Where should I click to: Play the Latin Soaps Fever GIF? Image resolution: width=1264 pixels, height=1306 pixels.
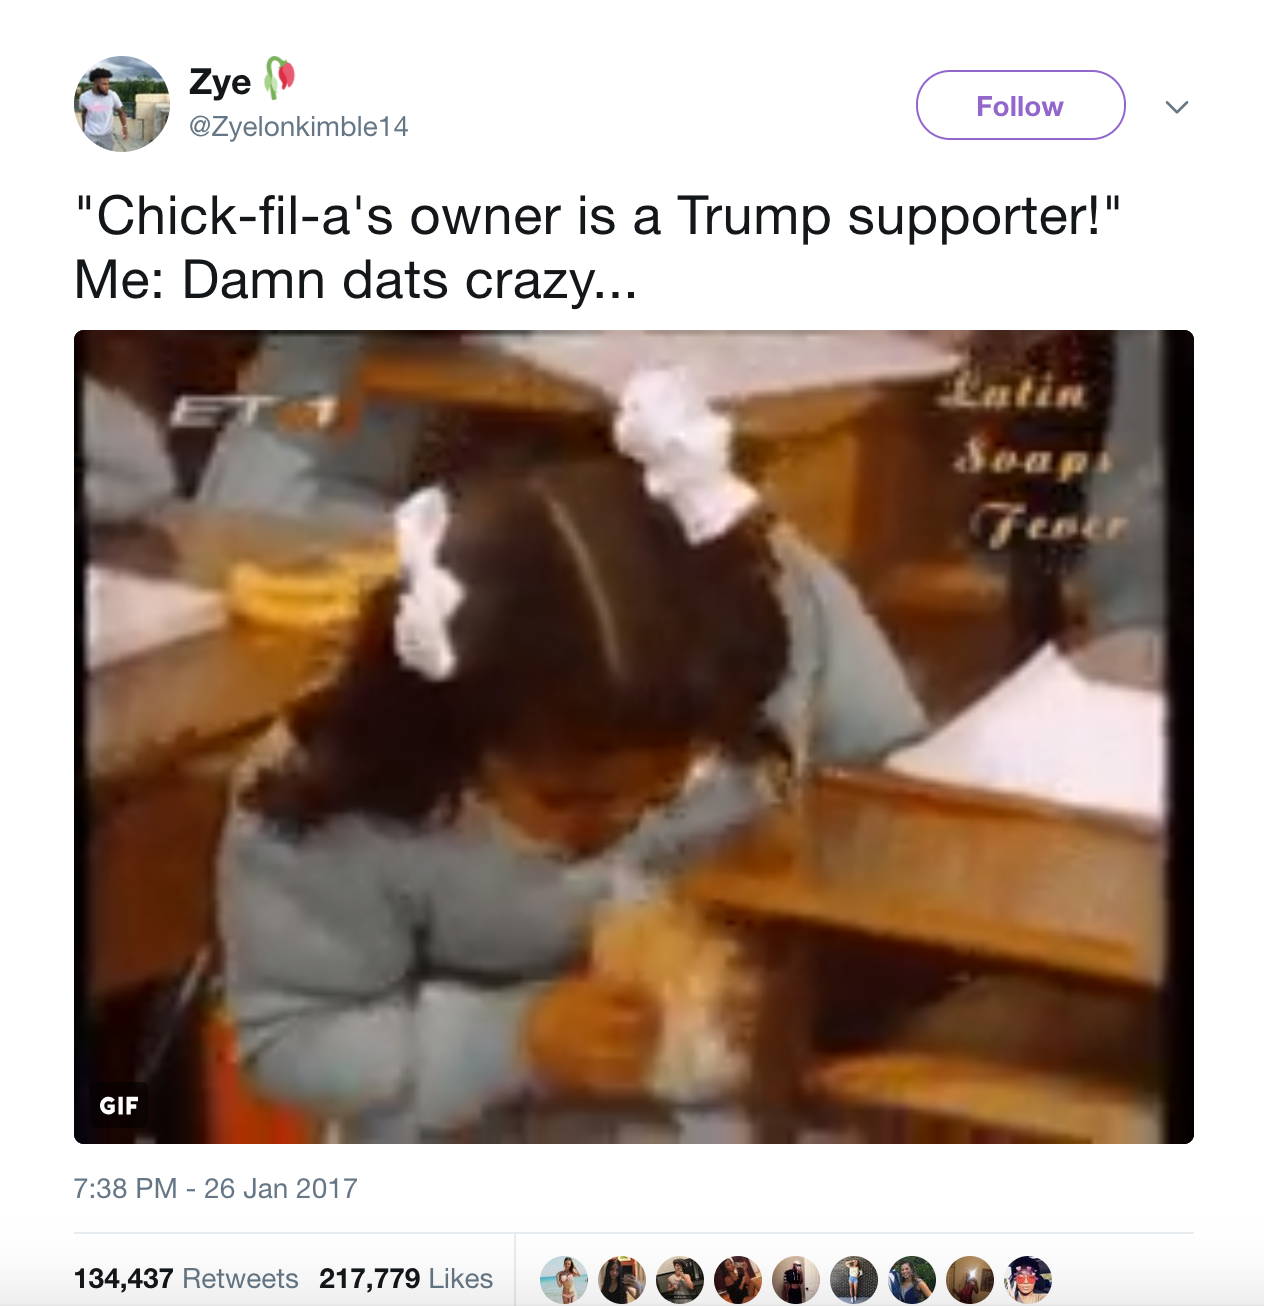point(634,737)
